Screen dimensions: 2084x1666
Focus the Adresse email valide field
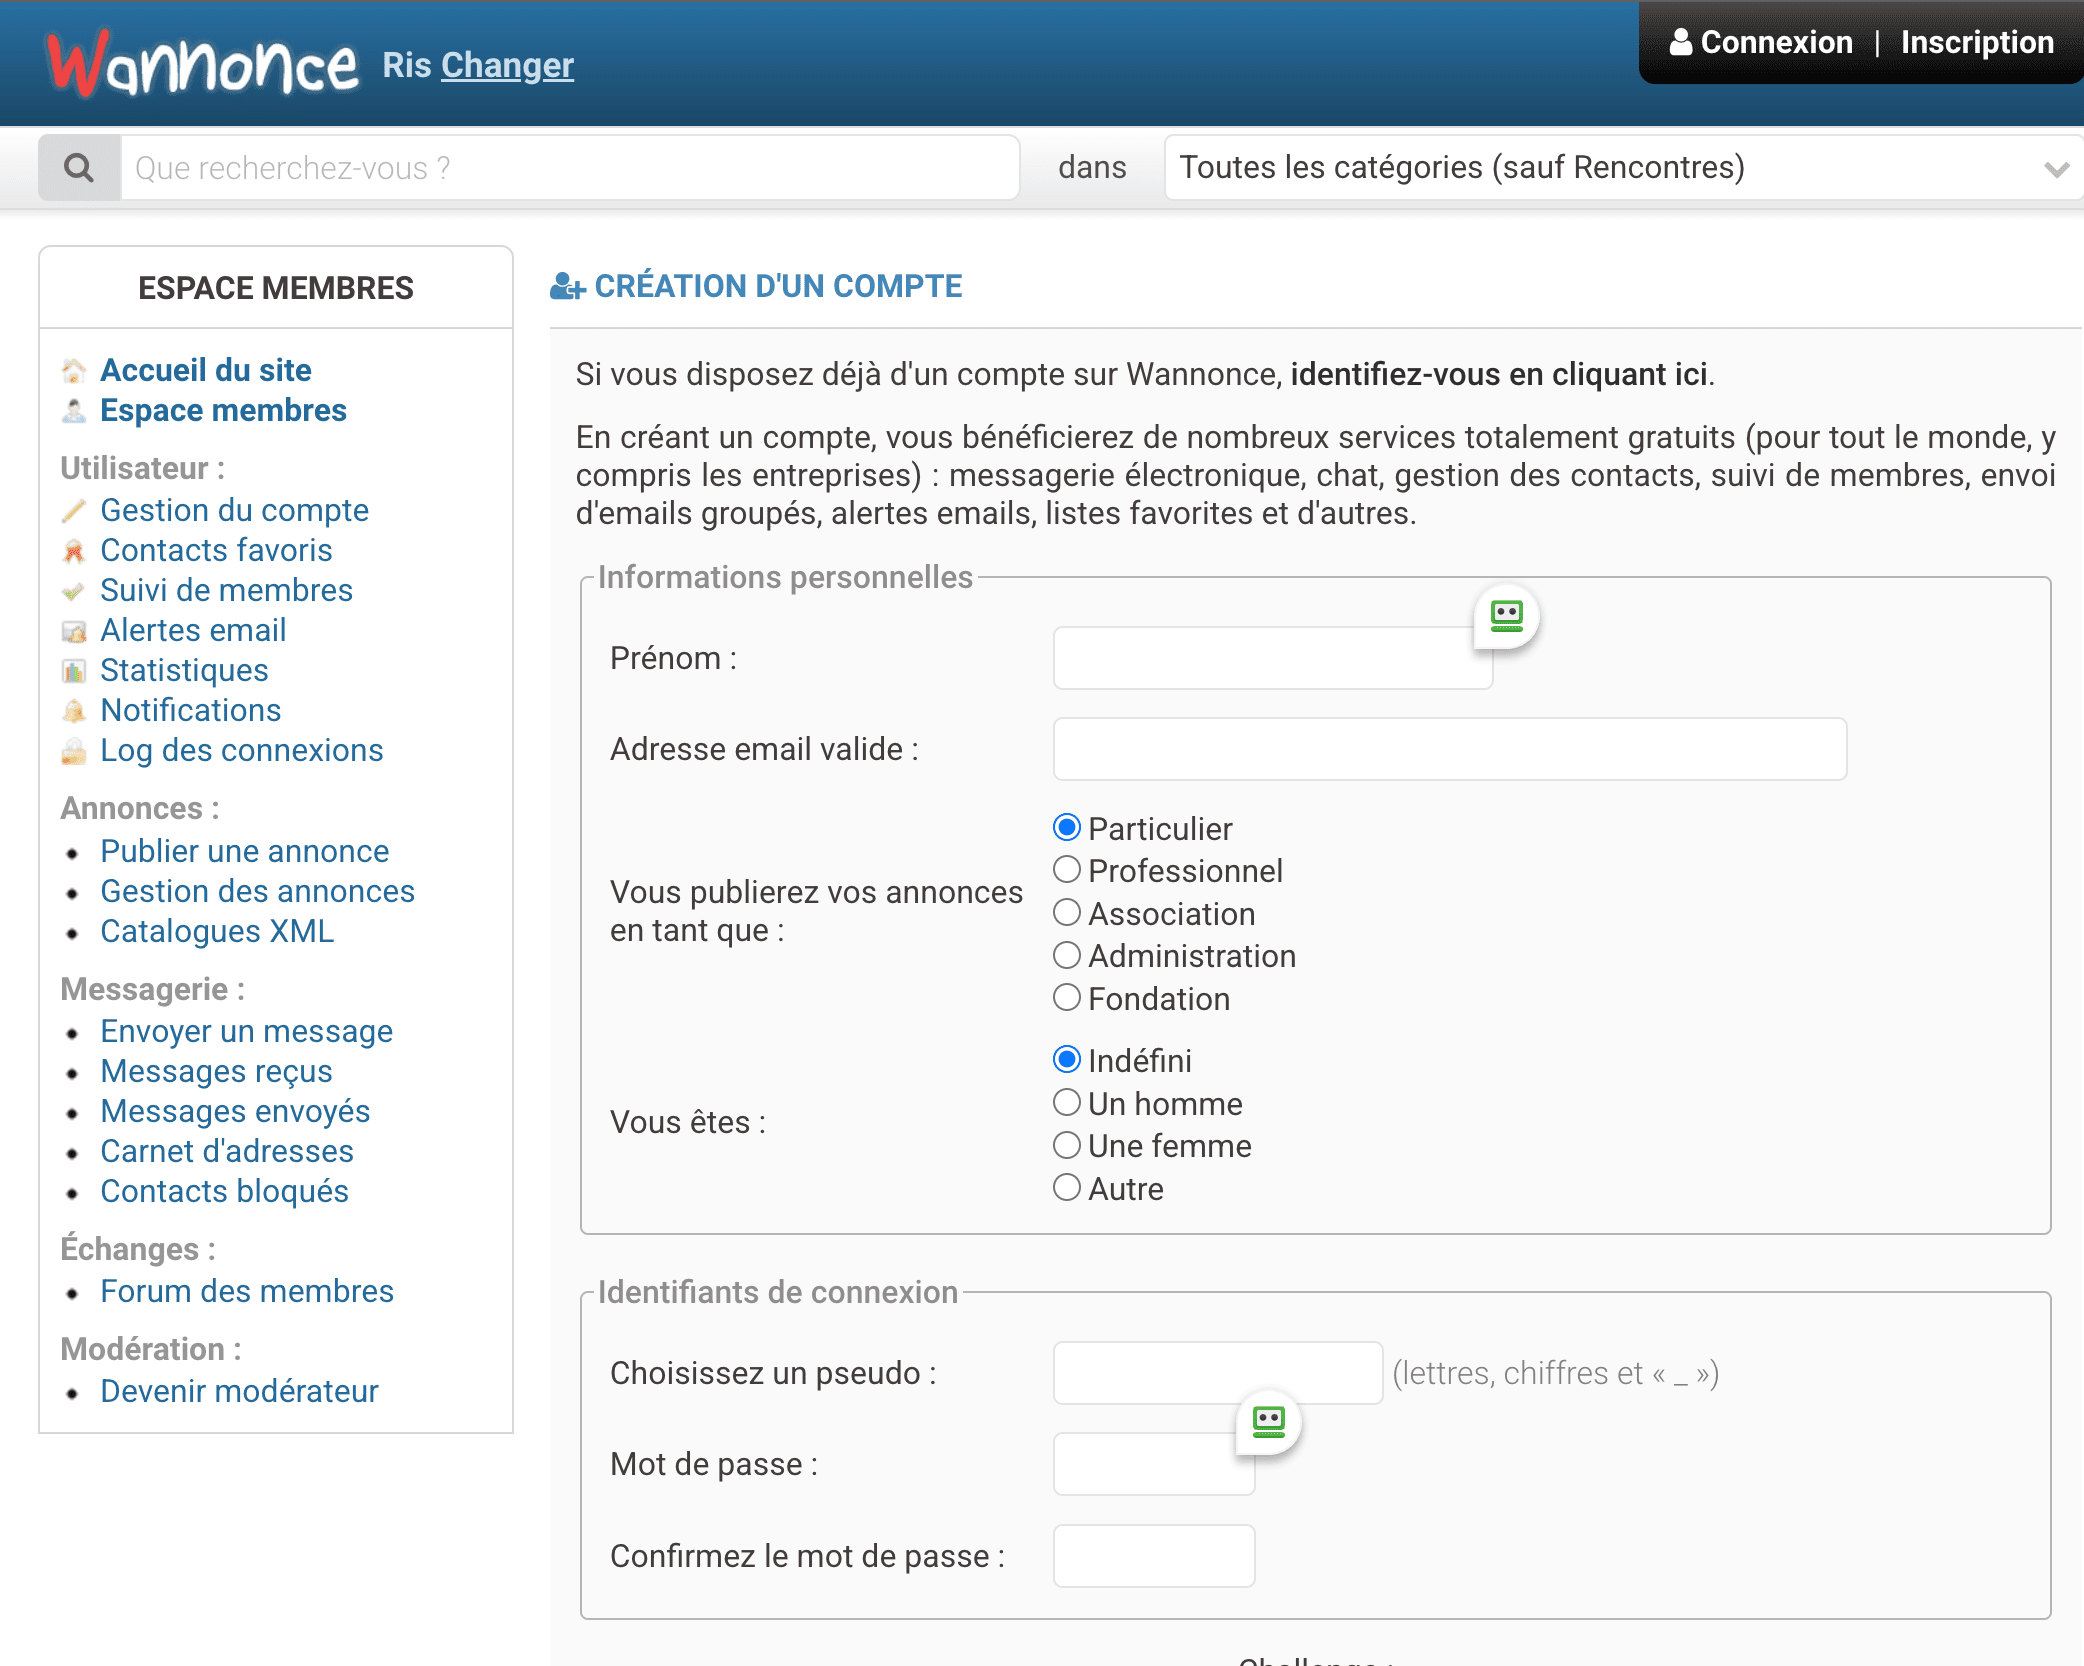tap(1449, 749)
